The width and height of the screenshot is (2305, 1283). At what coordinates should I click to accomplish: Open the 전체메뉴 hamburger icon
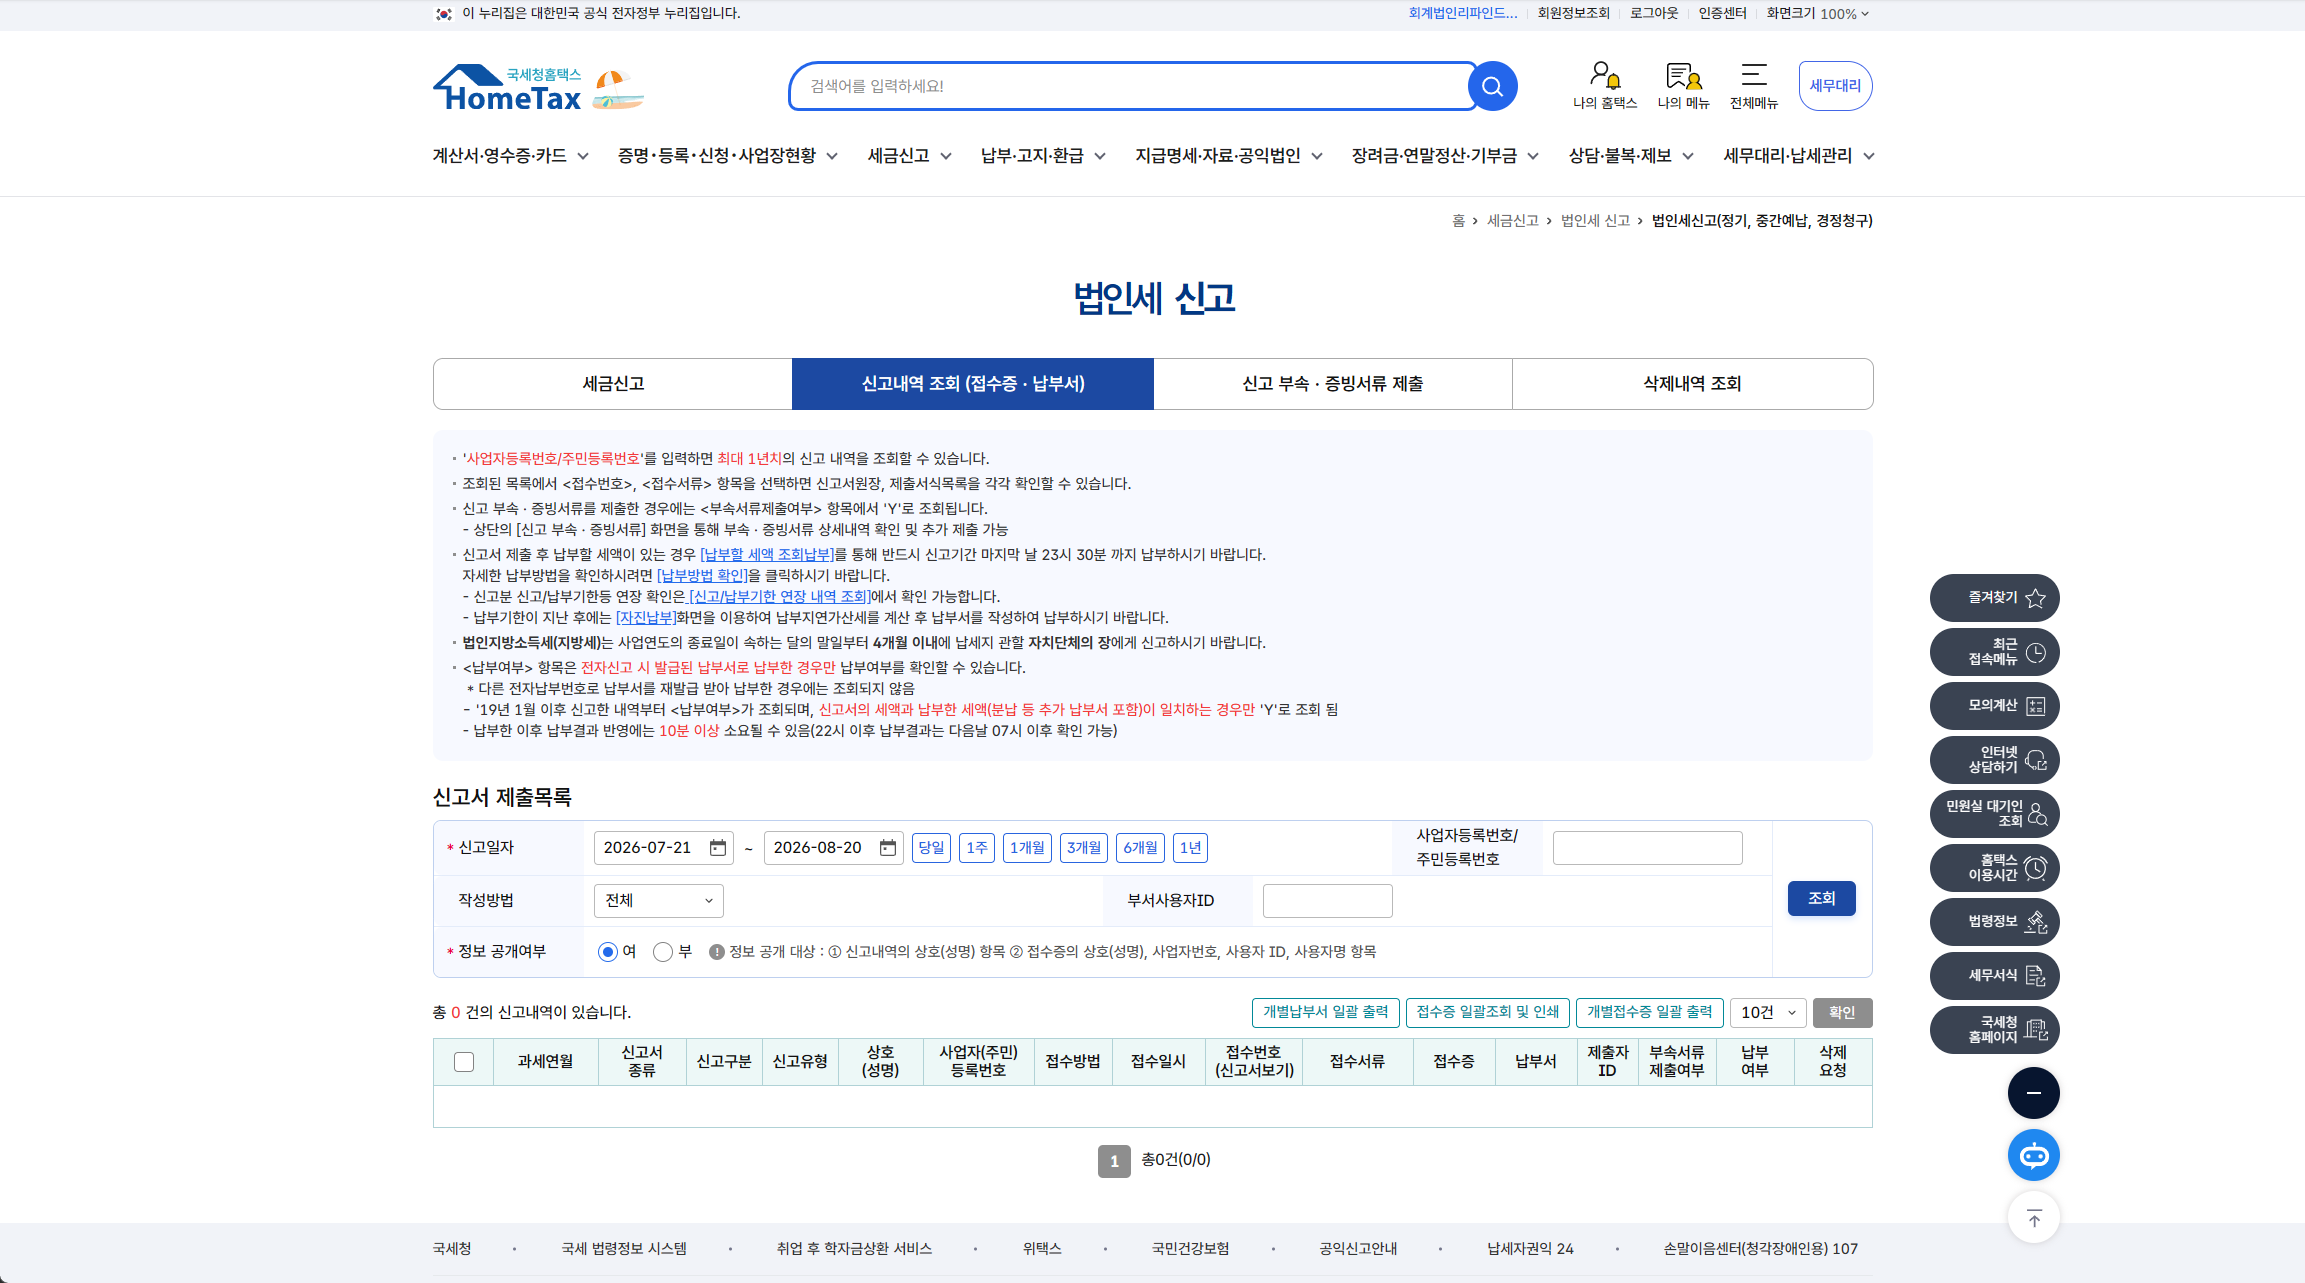[1754, 85]
